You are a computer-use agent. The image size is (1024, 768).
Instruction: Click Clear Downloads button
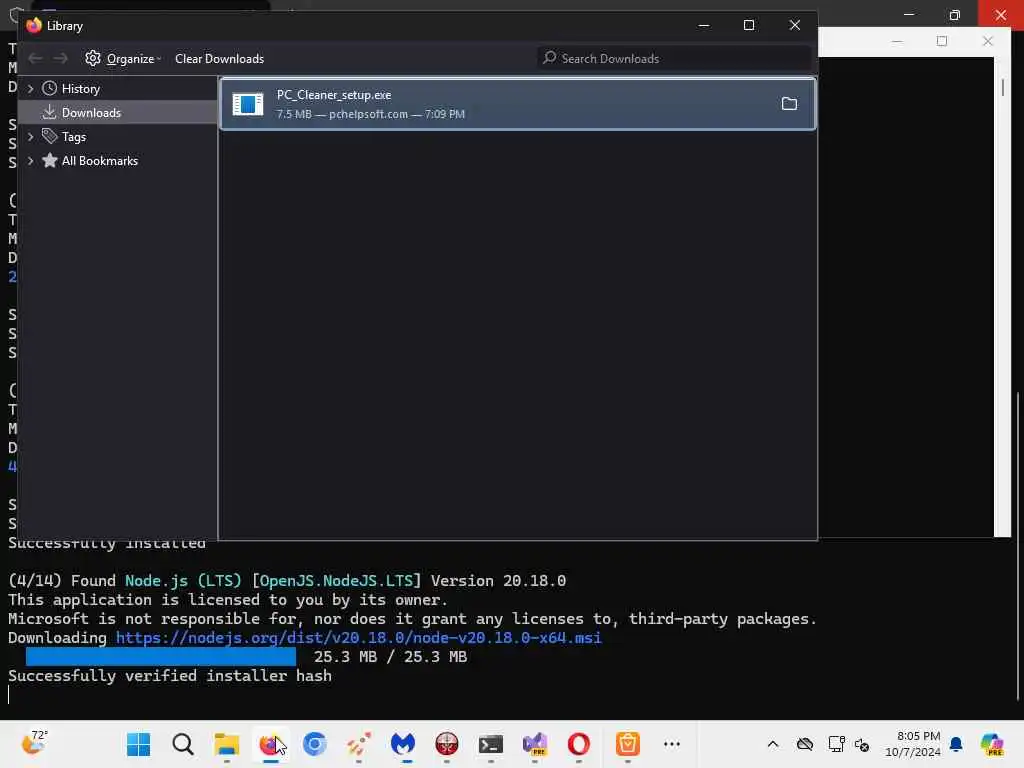(x=219, y=59)
